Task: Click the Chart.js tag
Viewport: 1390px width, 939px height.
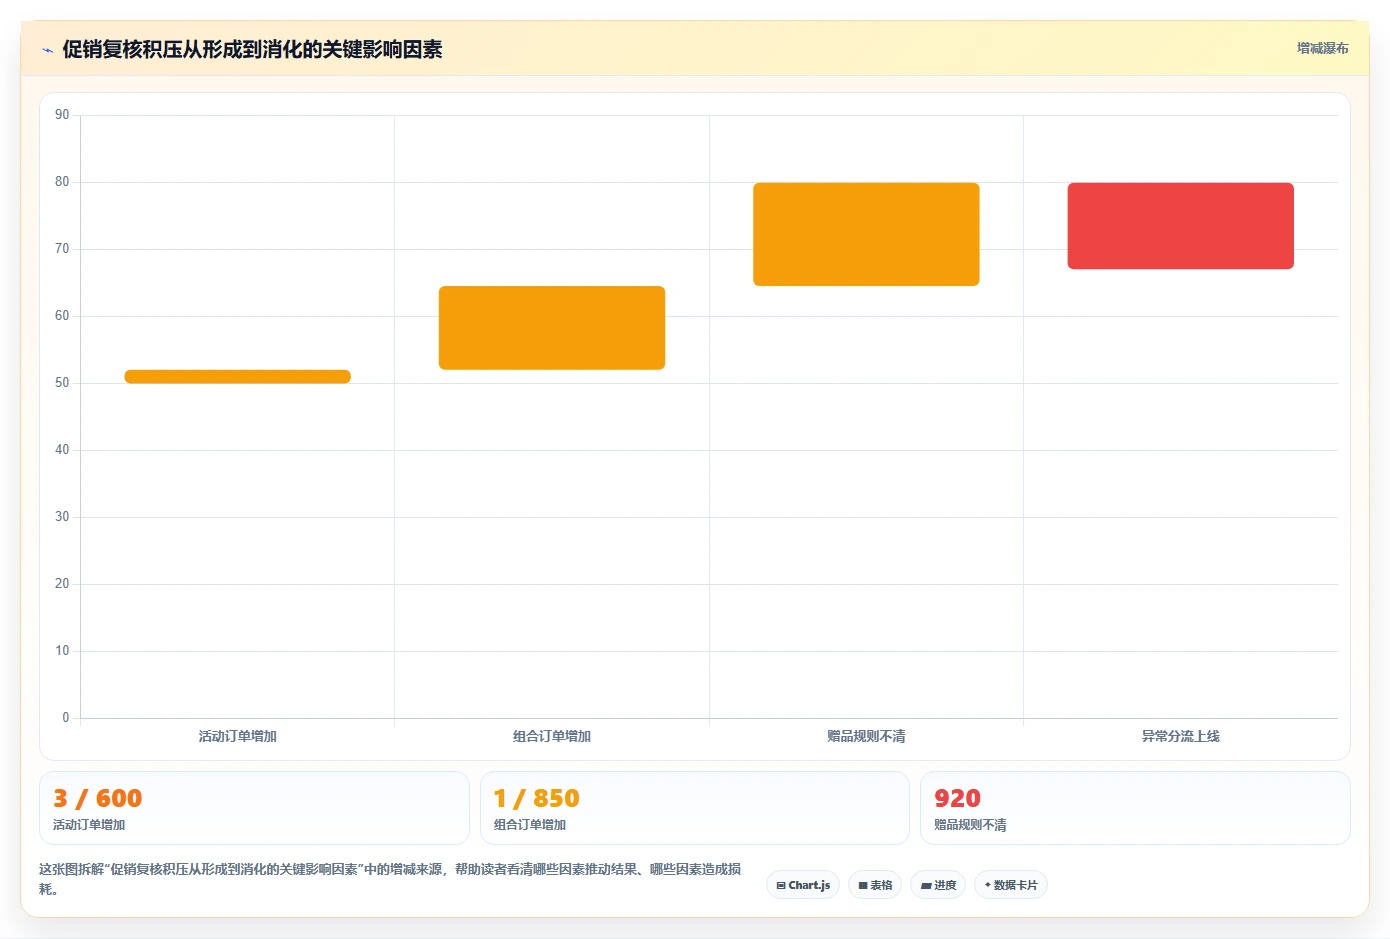Action: [803, 885]
